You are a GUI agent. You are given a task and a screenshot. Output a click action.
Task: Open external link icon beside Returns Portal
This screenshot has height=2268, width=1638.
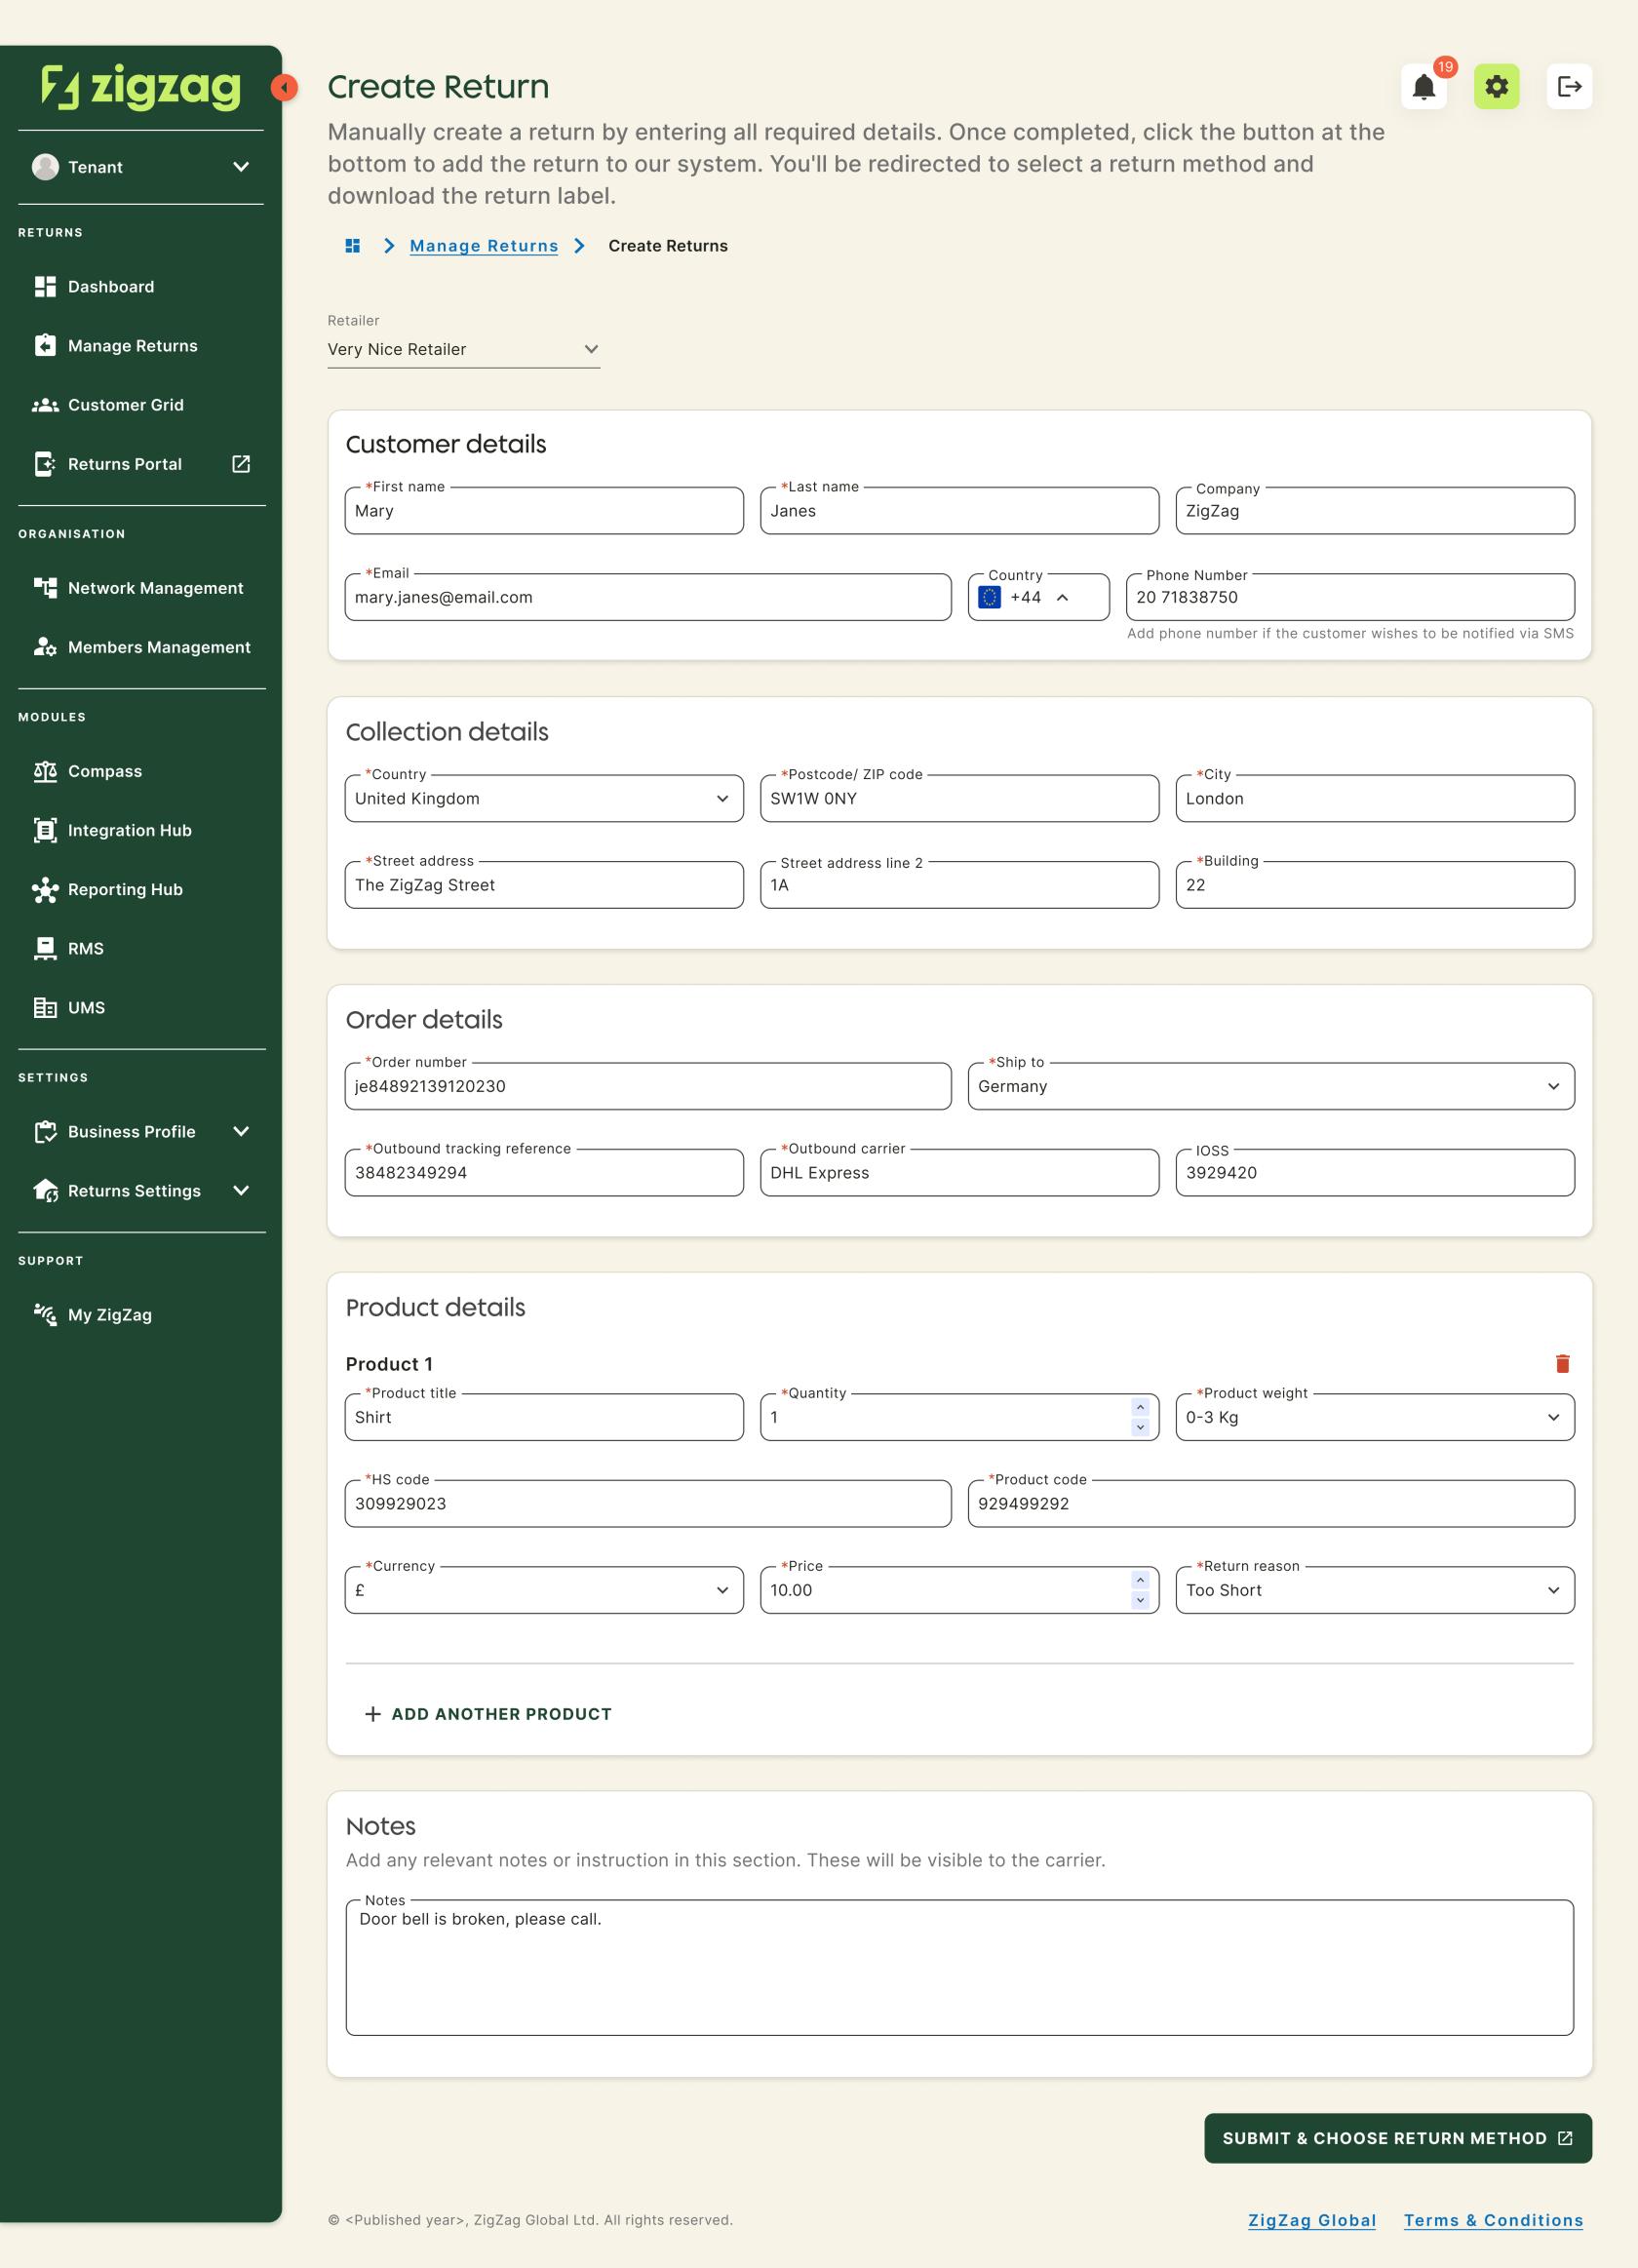click(241, 464)
